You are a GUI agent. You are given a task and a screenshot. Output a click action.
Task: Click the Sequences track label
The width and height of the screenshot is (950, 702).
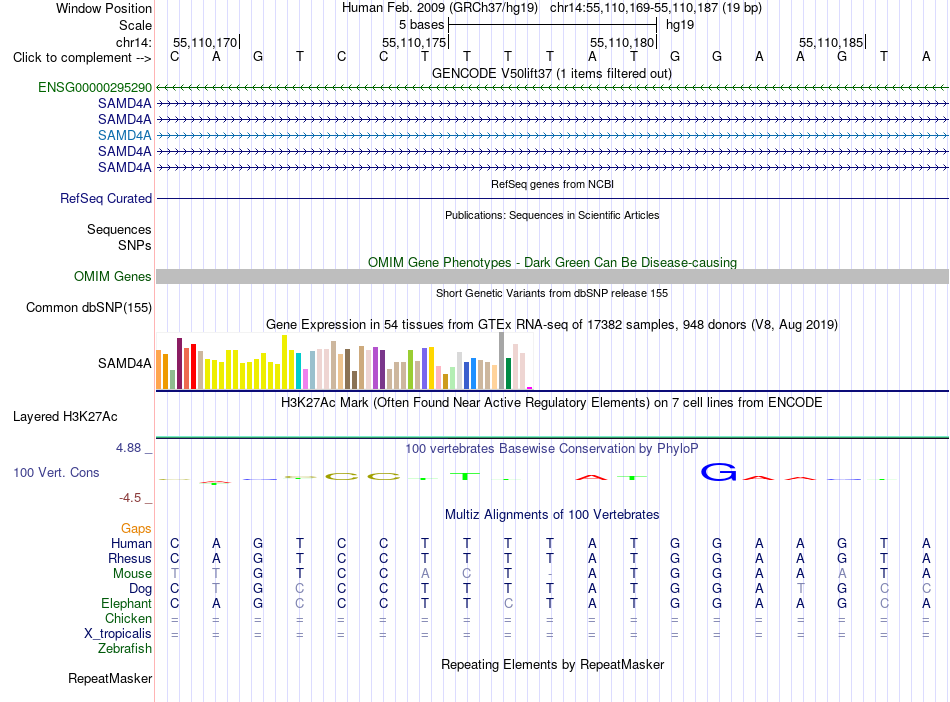[119, 230]
